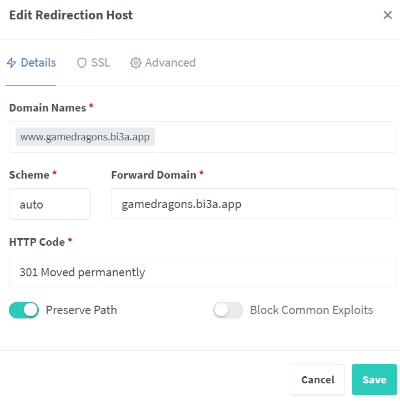Close the Edit Redirection Host dialog
This screenshot has width=400, height=401.
pyautogui.click(x=387, y=15)
